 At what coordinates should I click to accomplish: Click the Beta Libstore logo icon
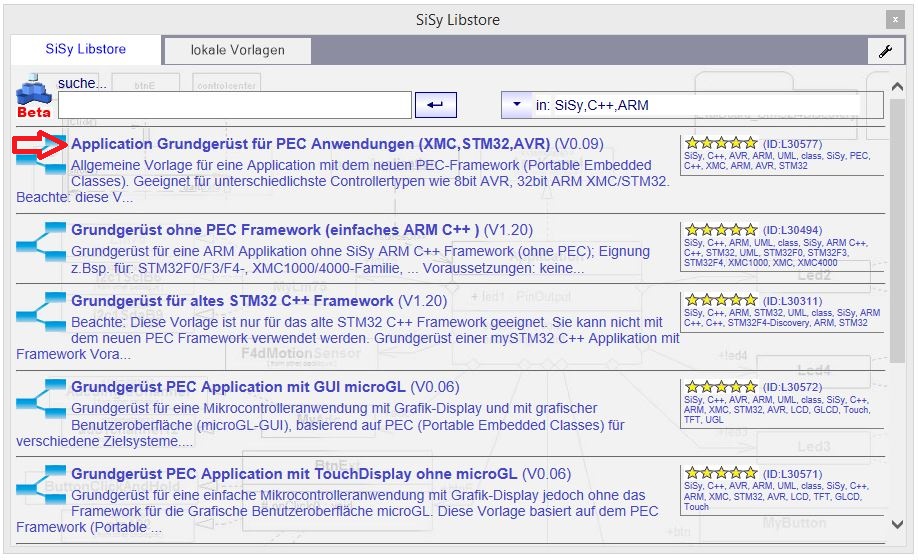coord(33,100)
